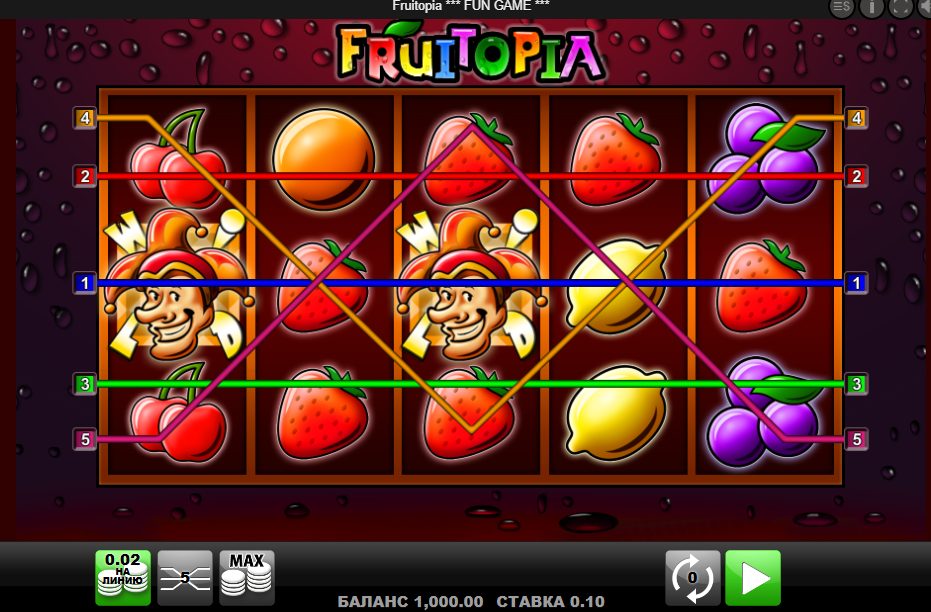
Task: Select payline 2 marker on the left side
Action: (x=85, y=176)
